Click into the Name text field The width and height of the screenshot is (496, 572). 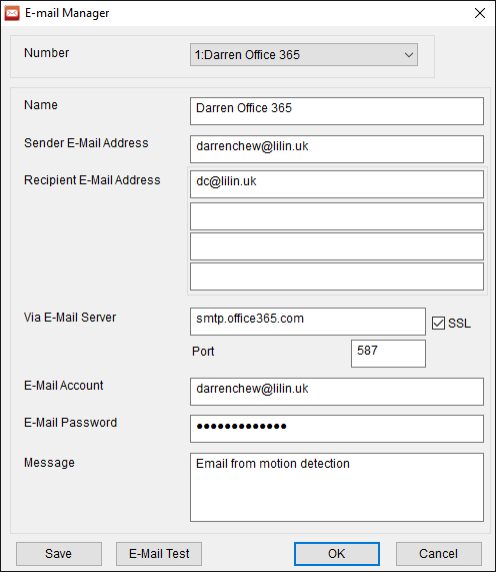point(337,111)
